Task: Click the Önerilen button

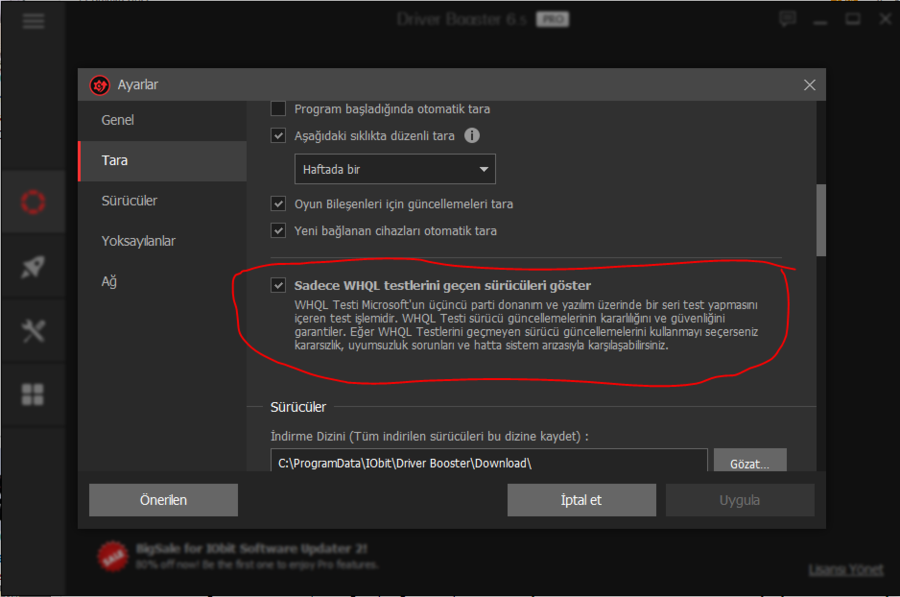Action: coord(164,500)
